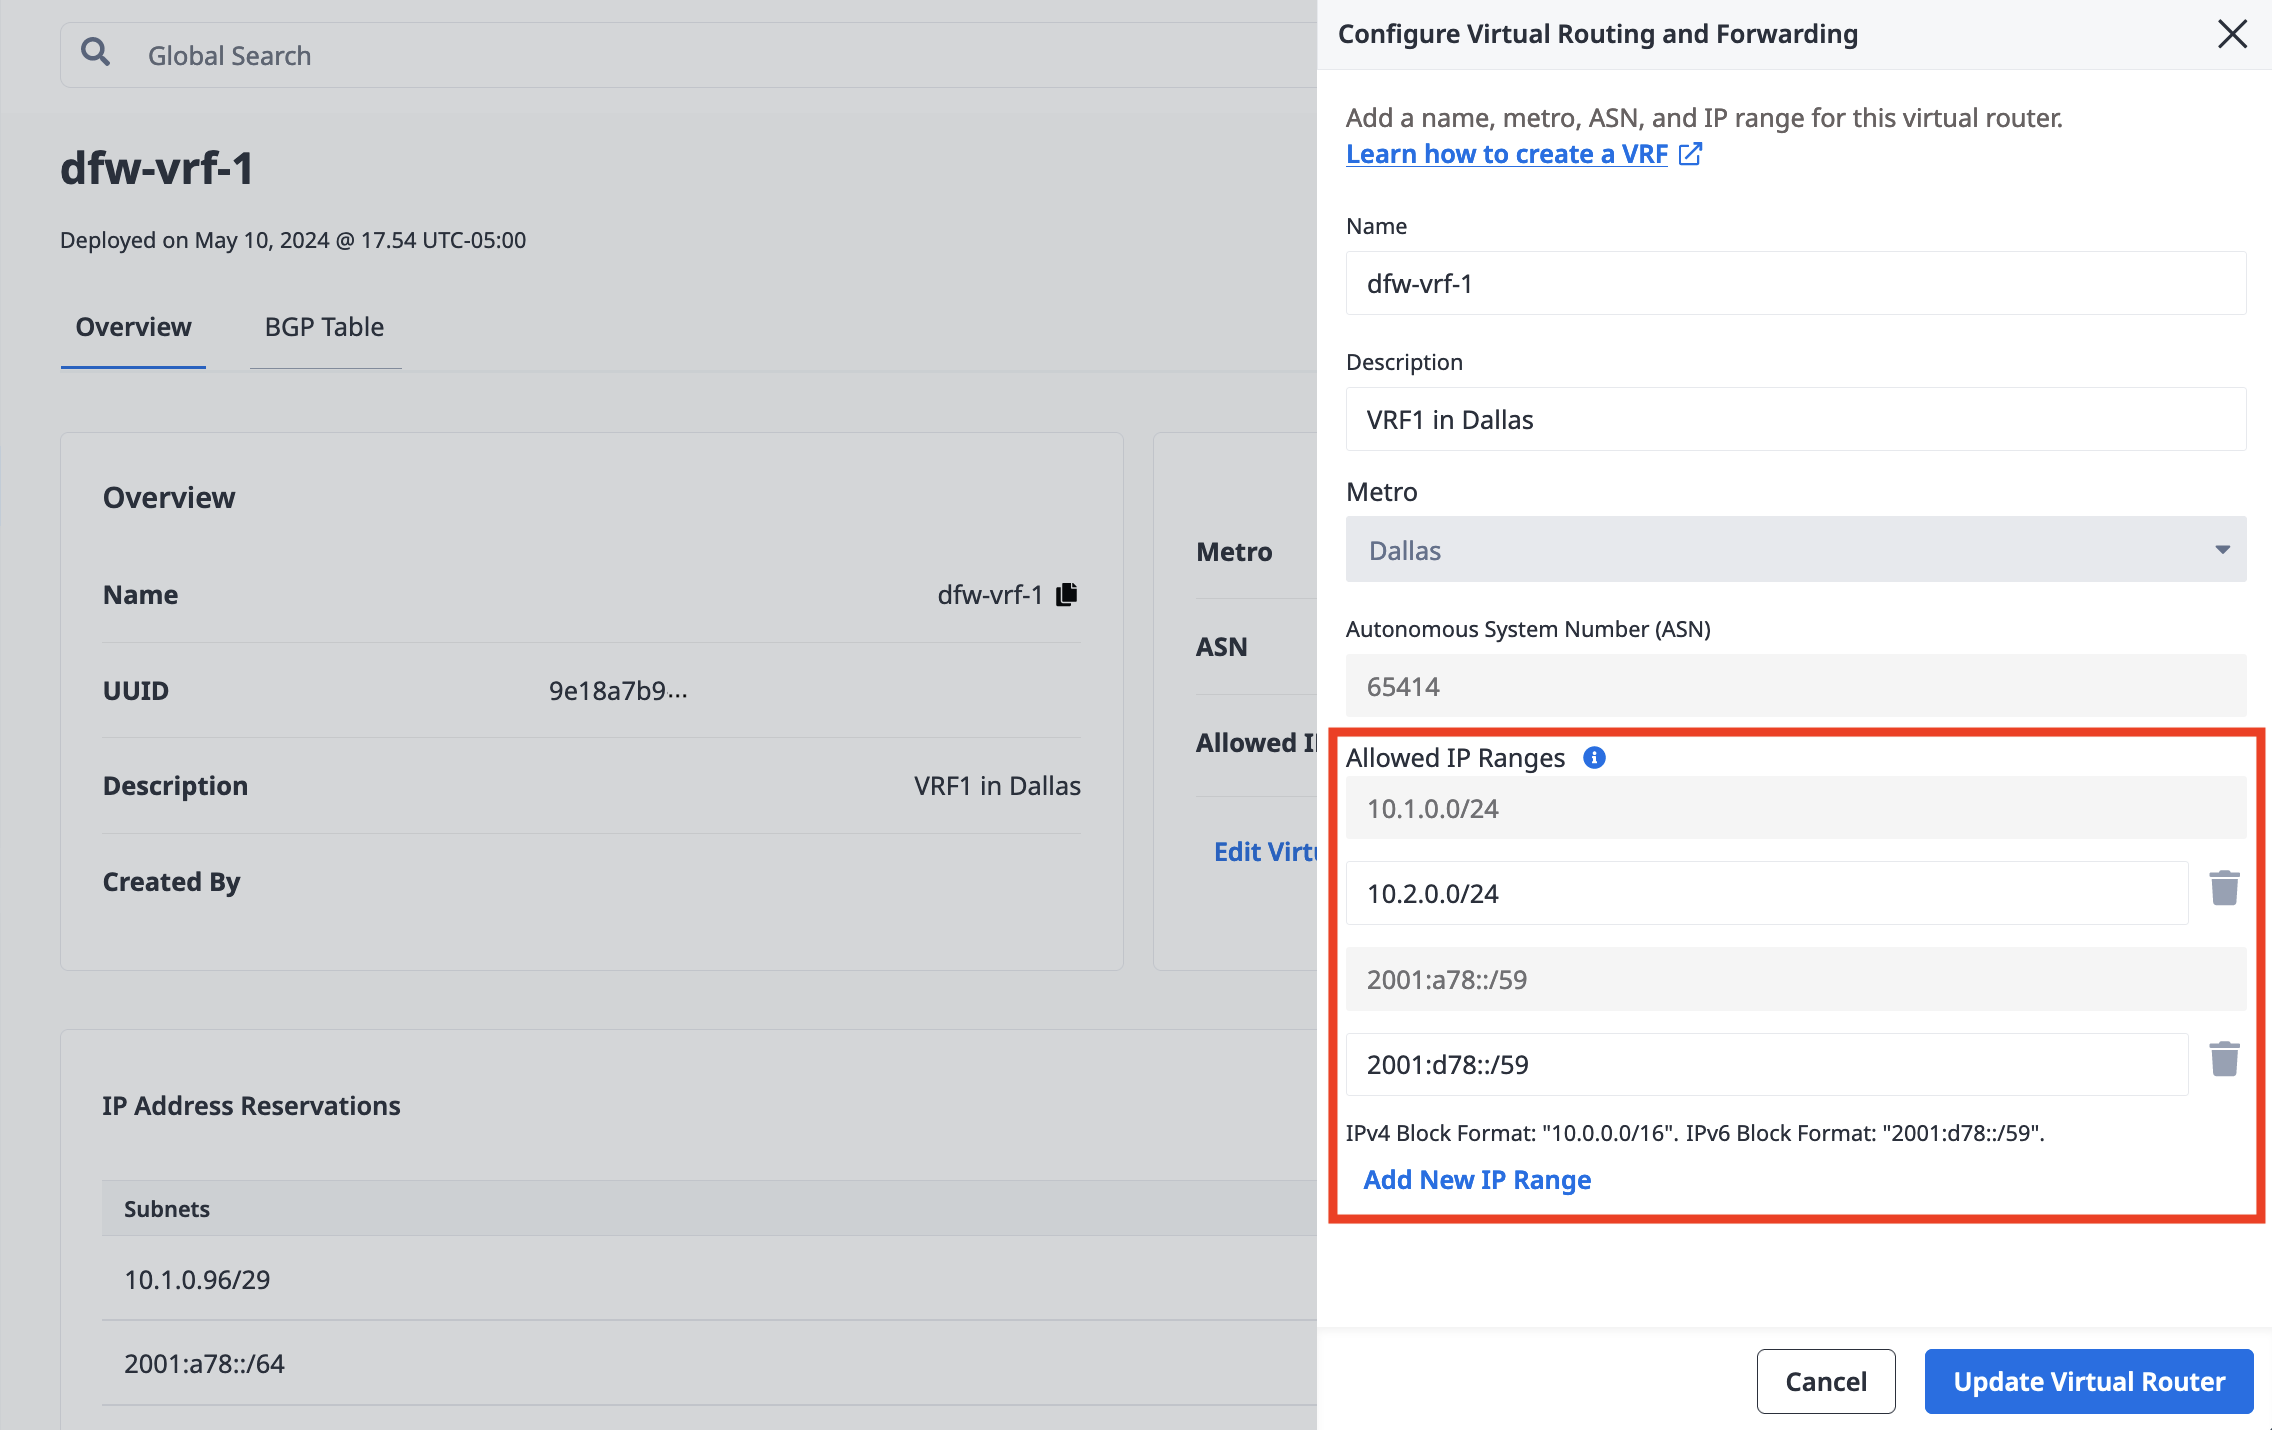The image size is (2272, 1430).
Task: Delete the 10.2.0.0/24 IP range
Action: click(x=2224, y=888)
